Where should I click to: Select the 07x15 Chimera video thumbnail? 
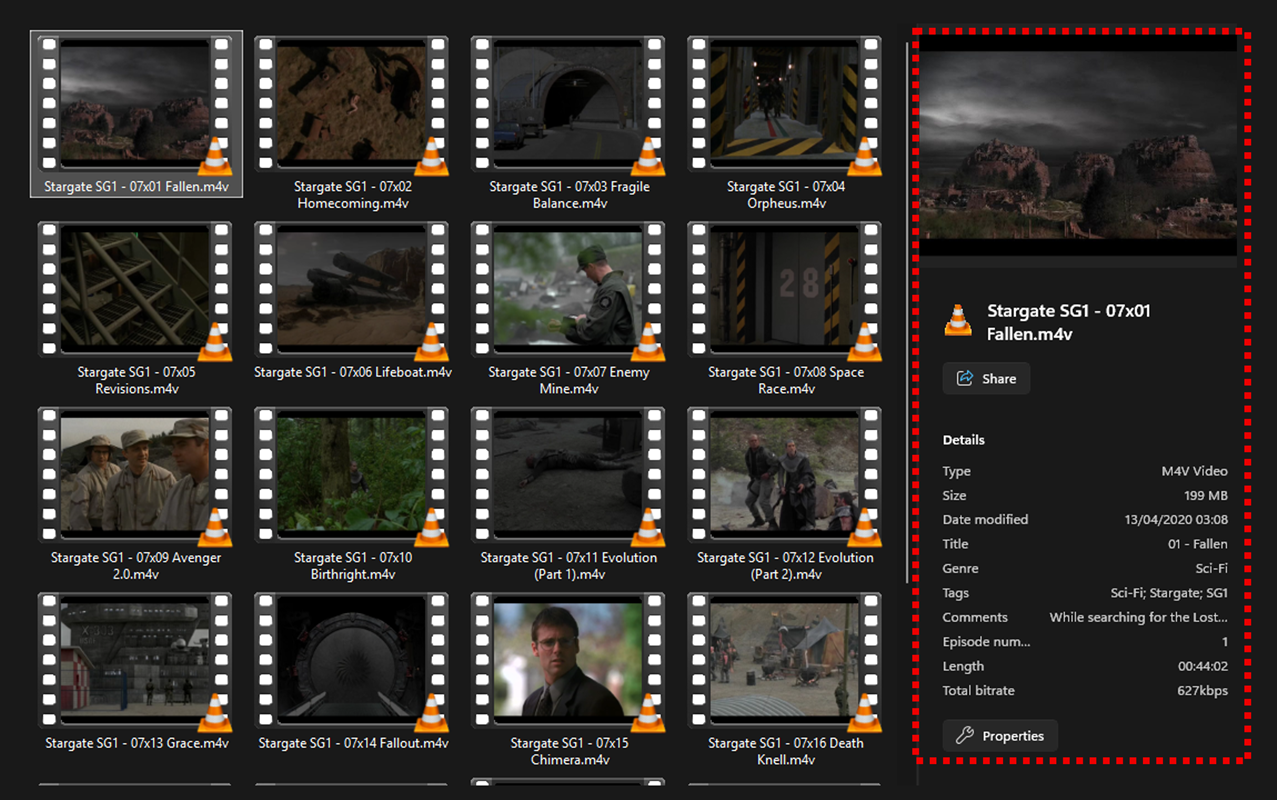pos(568,661)
